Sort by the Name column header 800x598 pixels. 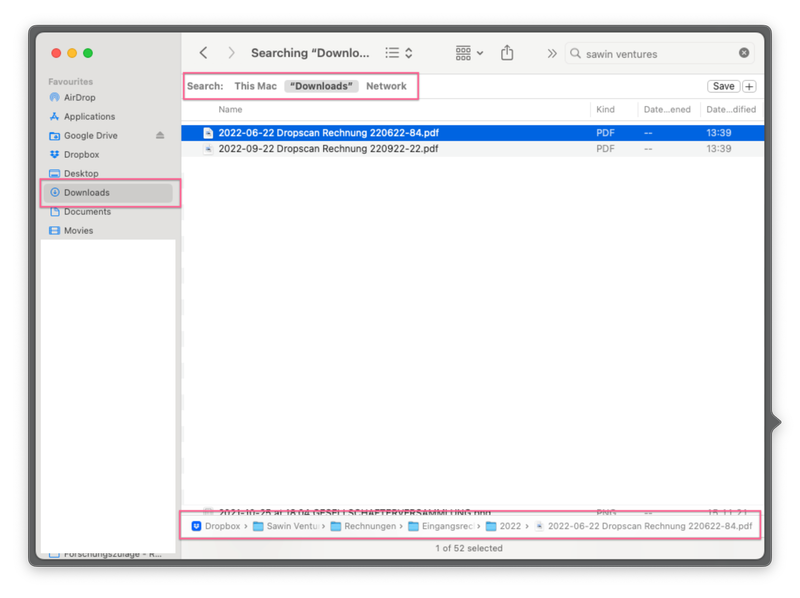pyautogui.click(x=231, y=110)
